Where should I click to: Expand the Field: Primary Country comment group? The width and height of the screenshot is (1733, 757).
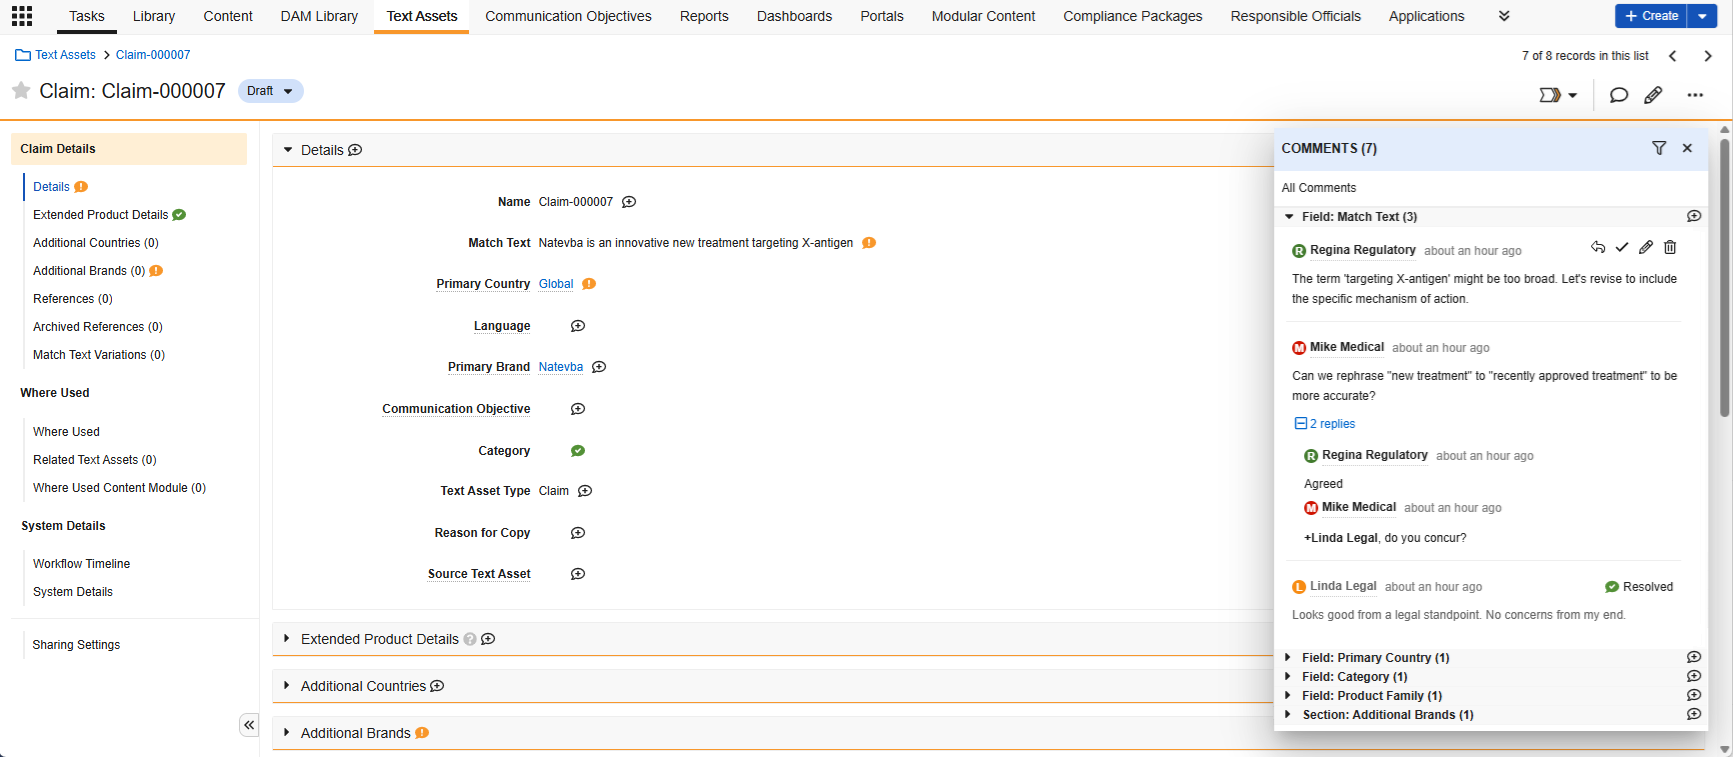click(x=1288, y=658)
